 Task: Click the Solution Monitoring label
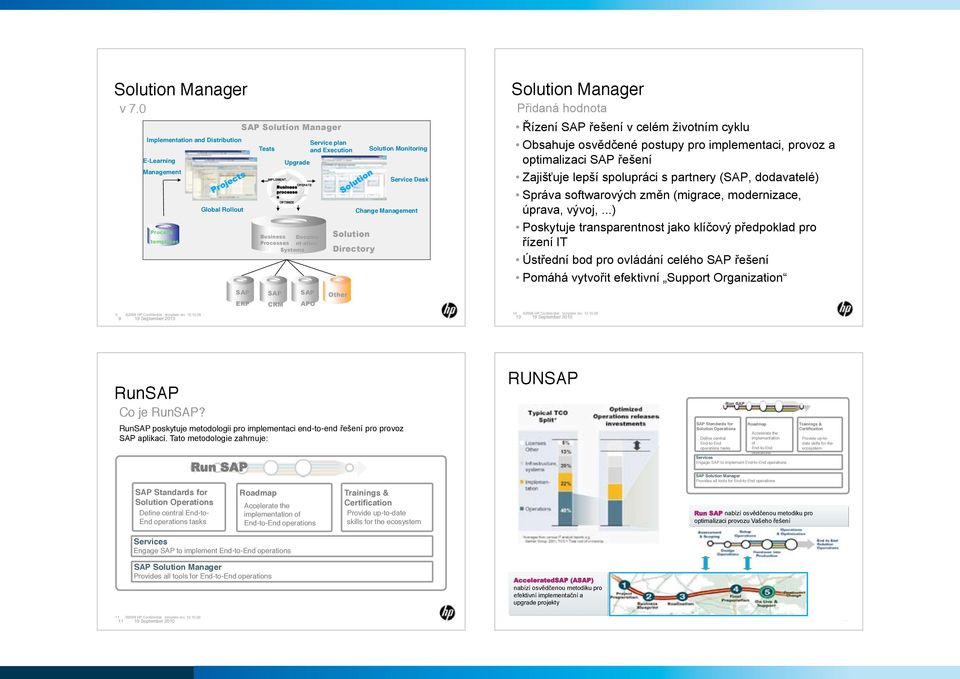click(x=398, y=149)
